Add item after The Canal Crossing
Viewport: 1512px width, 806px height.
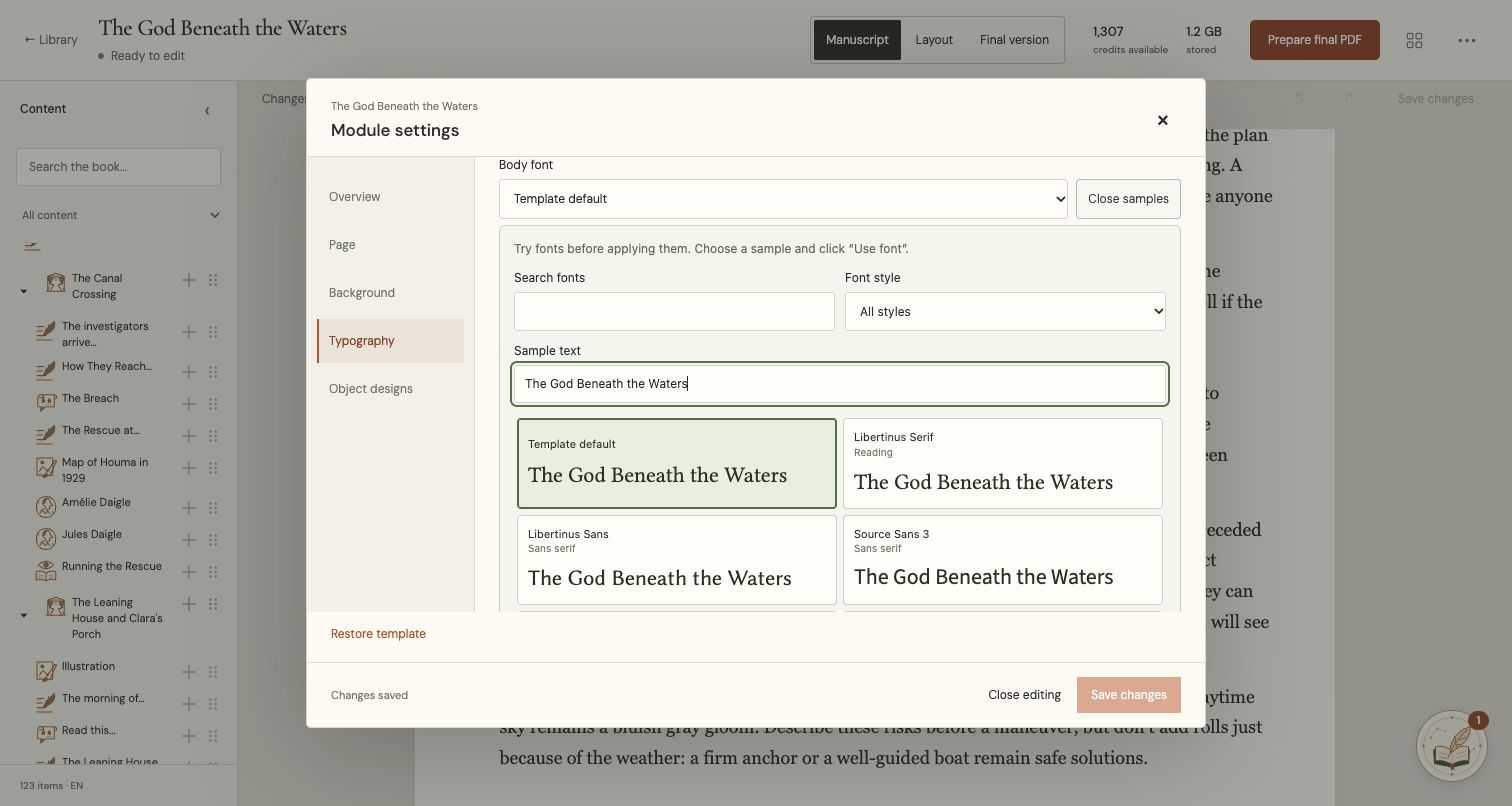point(188,281)
